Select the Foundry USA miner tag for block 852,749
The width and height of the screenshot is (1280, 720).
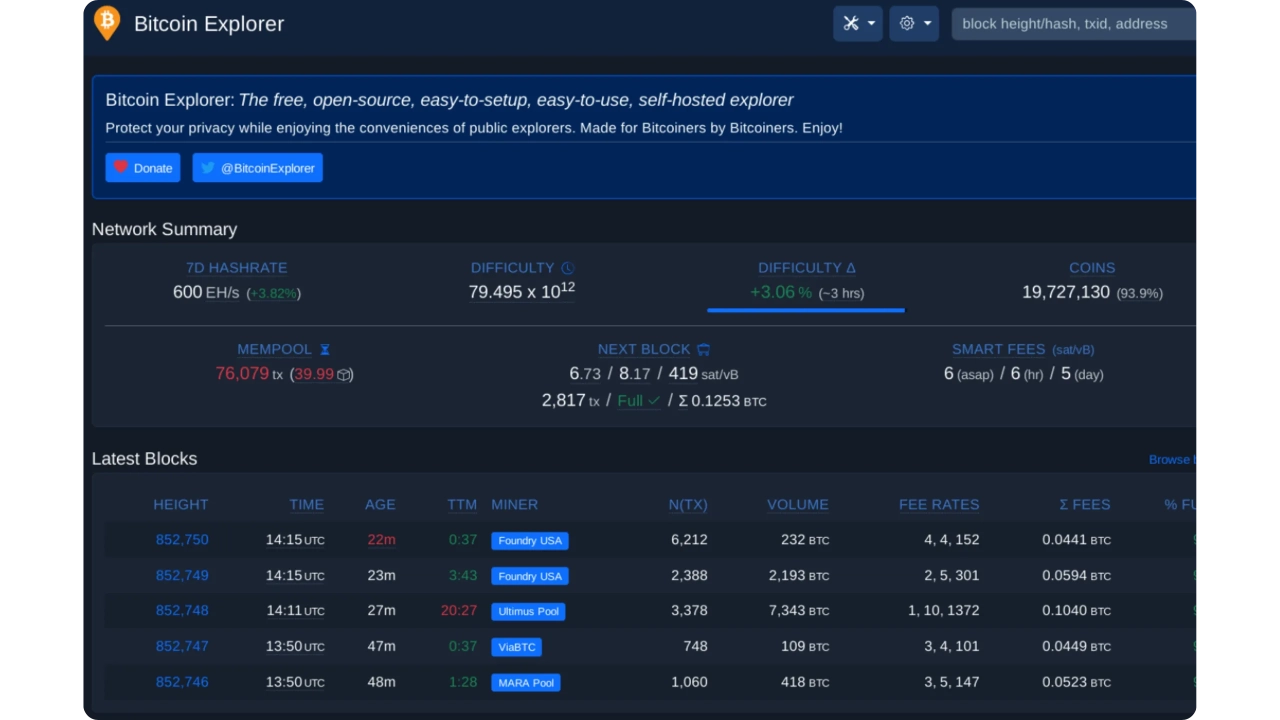530,576
